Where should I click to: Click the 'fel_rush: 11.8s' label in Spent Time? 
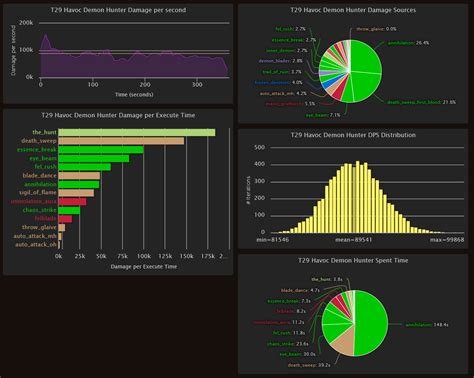click(289, 333)
